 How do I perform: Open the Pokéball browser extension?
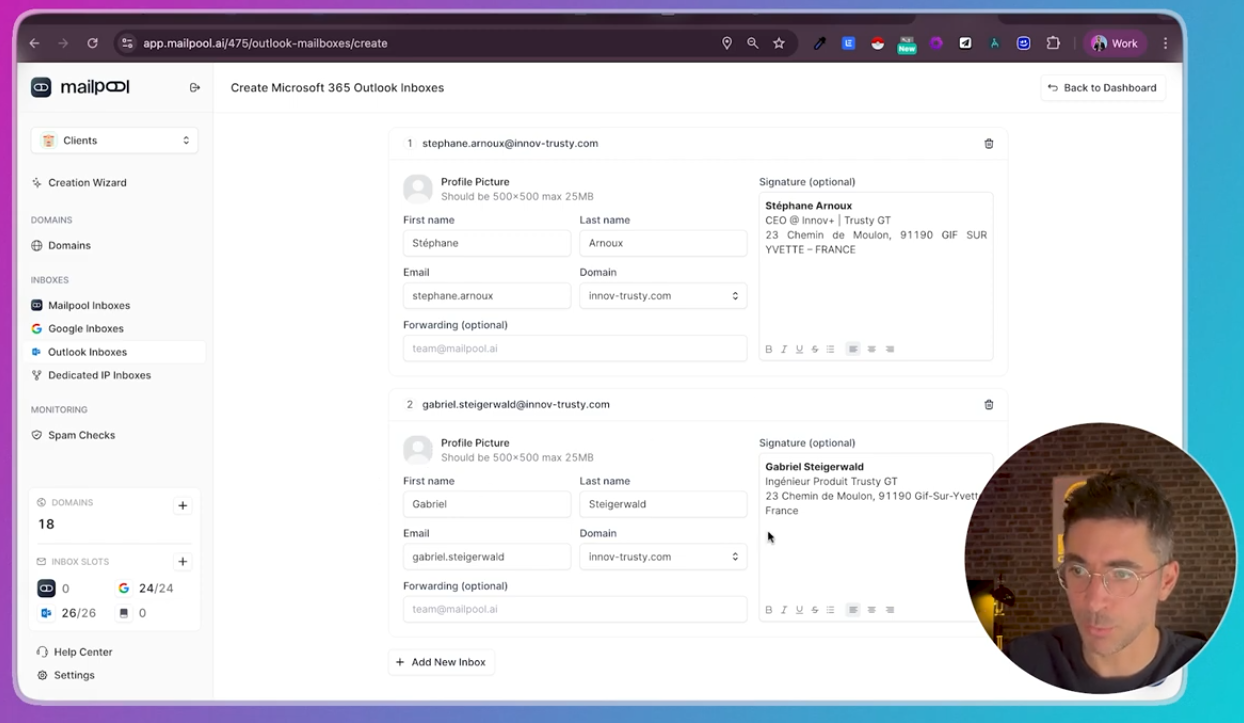point(878,44)
